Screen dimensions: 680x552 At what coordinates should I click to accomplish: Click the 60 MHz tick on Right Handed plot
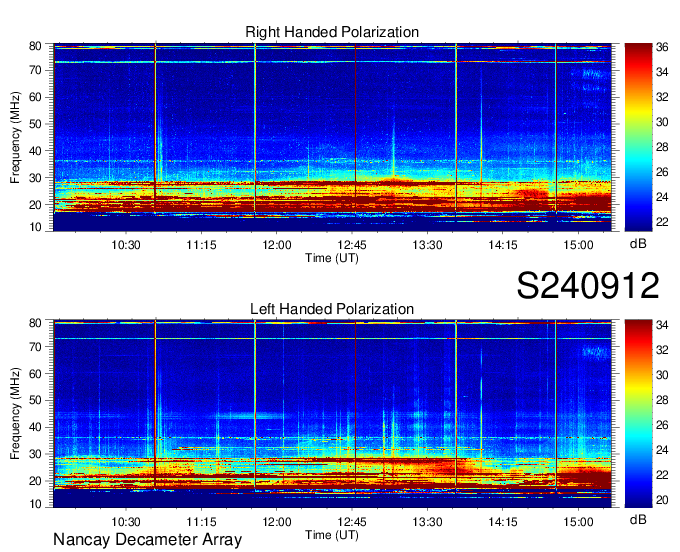[35, 97]
